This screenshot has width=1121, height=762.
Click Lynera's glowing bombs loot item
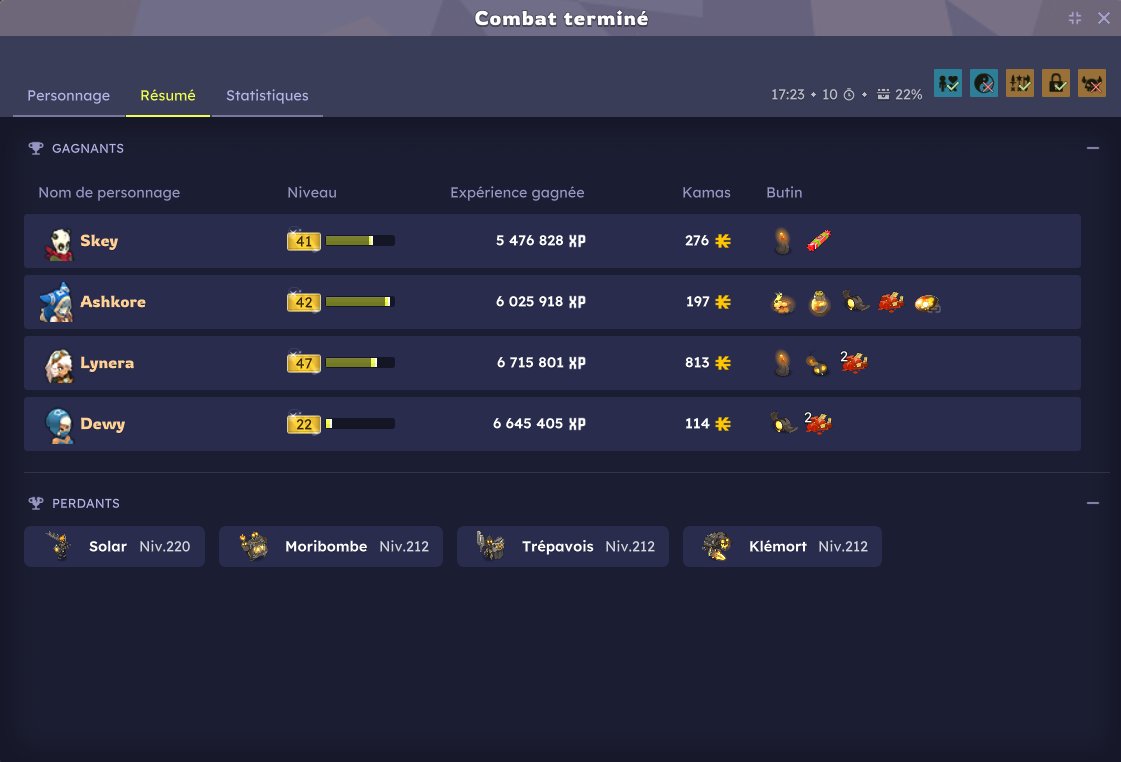(x=817, y=365)
